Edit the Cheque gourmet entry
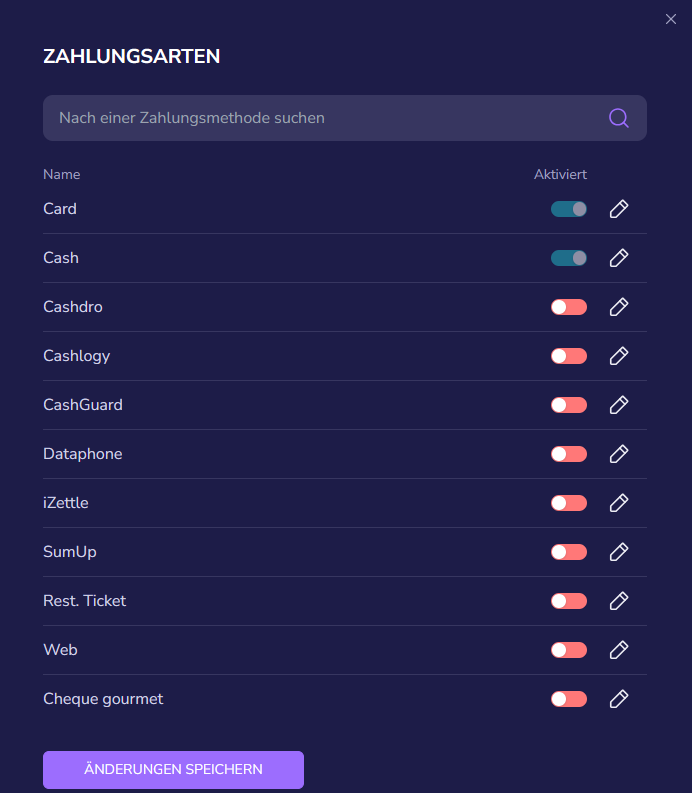 619,699
